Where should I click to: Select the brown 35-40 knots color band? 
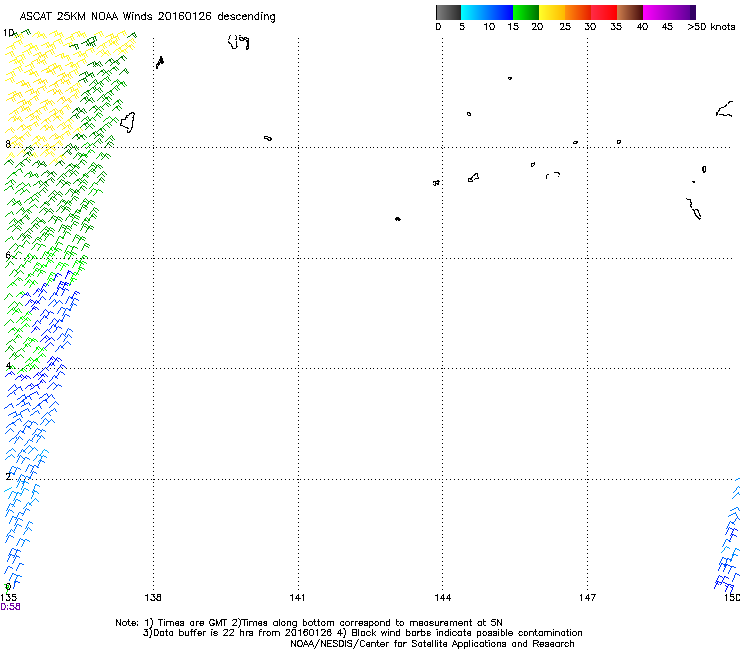630,12
